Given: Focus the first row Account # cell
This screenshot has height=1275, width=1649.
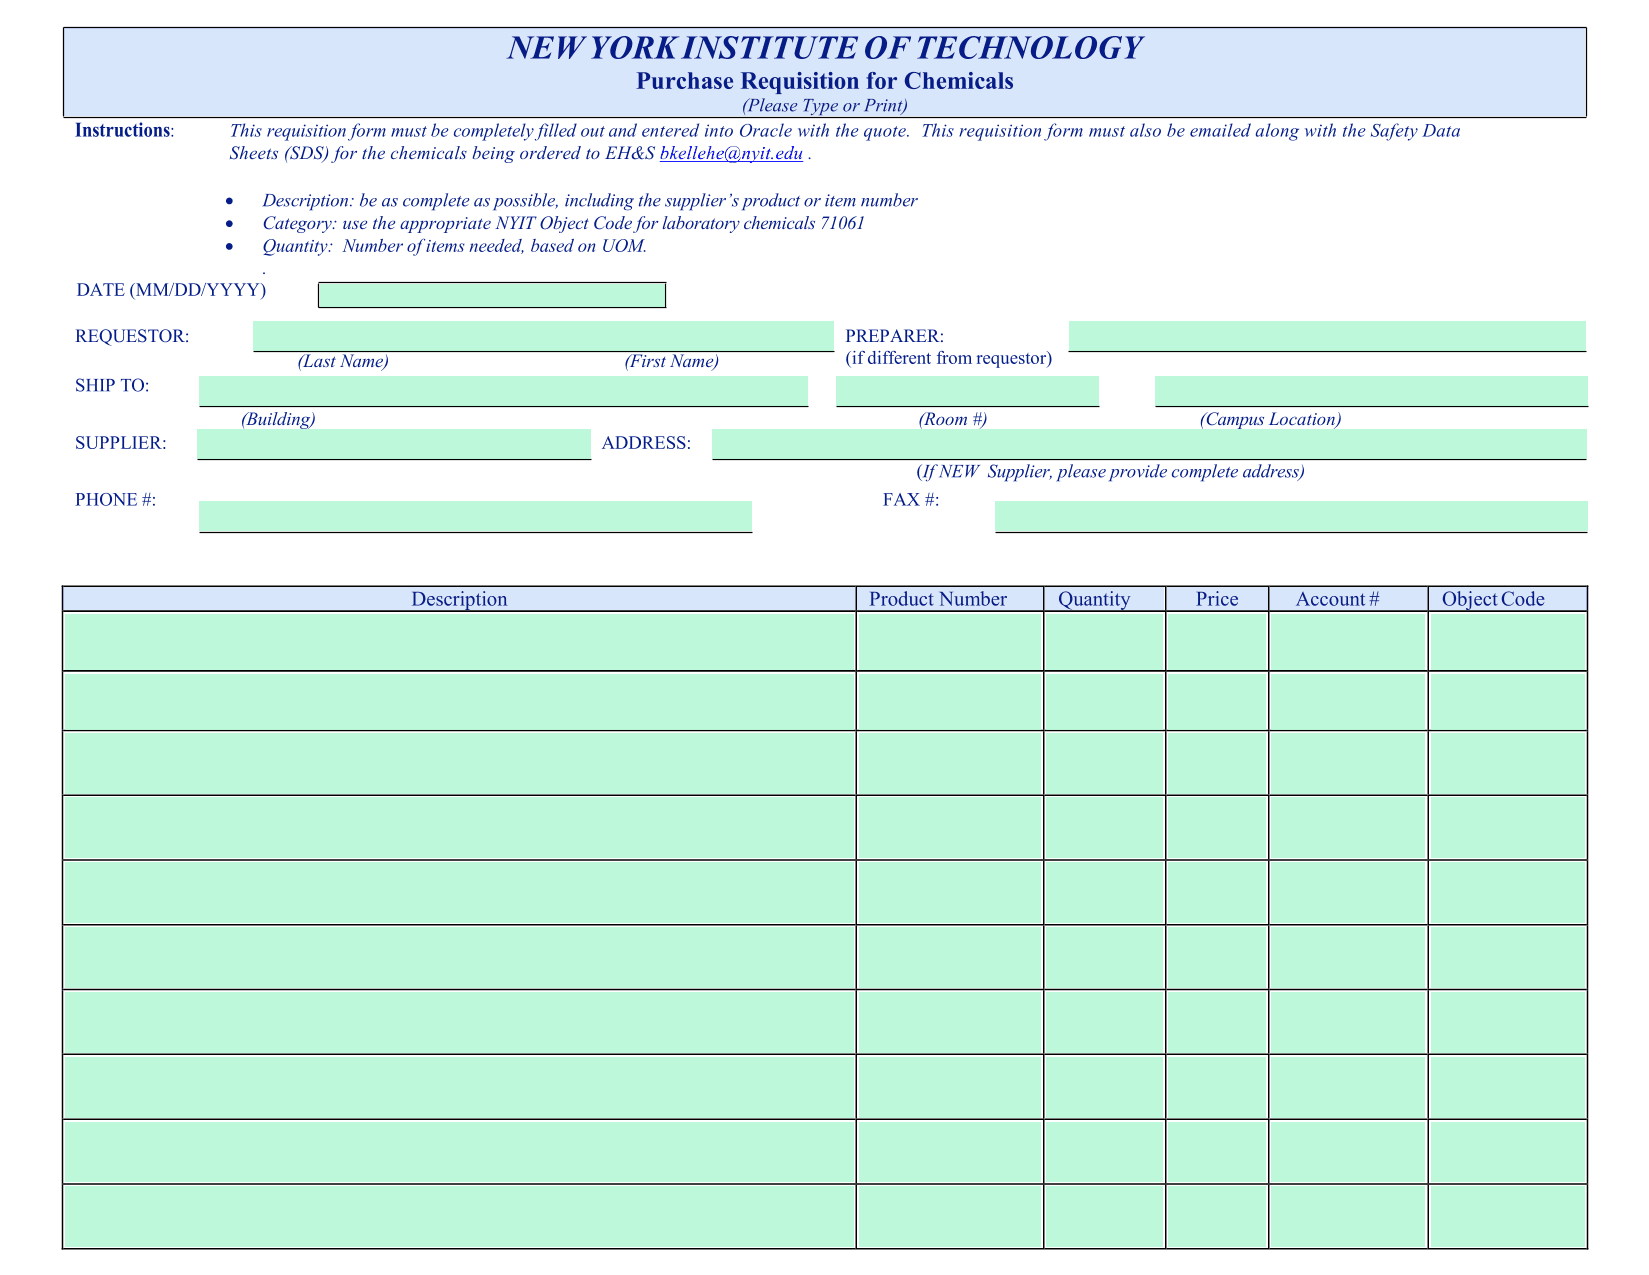Looking at the screenshot, I should coord(1349,641).
